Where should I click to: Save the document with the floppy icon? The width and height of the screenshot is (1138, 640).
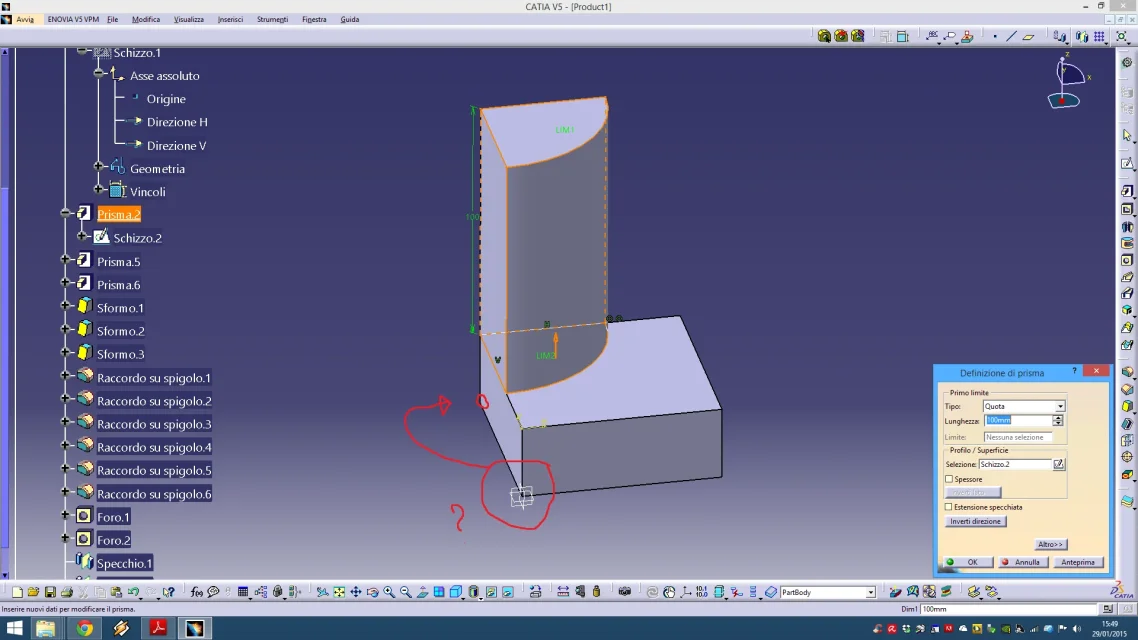[x=50, y=592]
